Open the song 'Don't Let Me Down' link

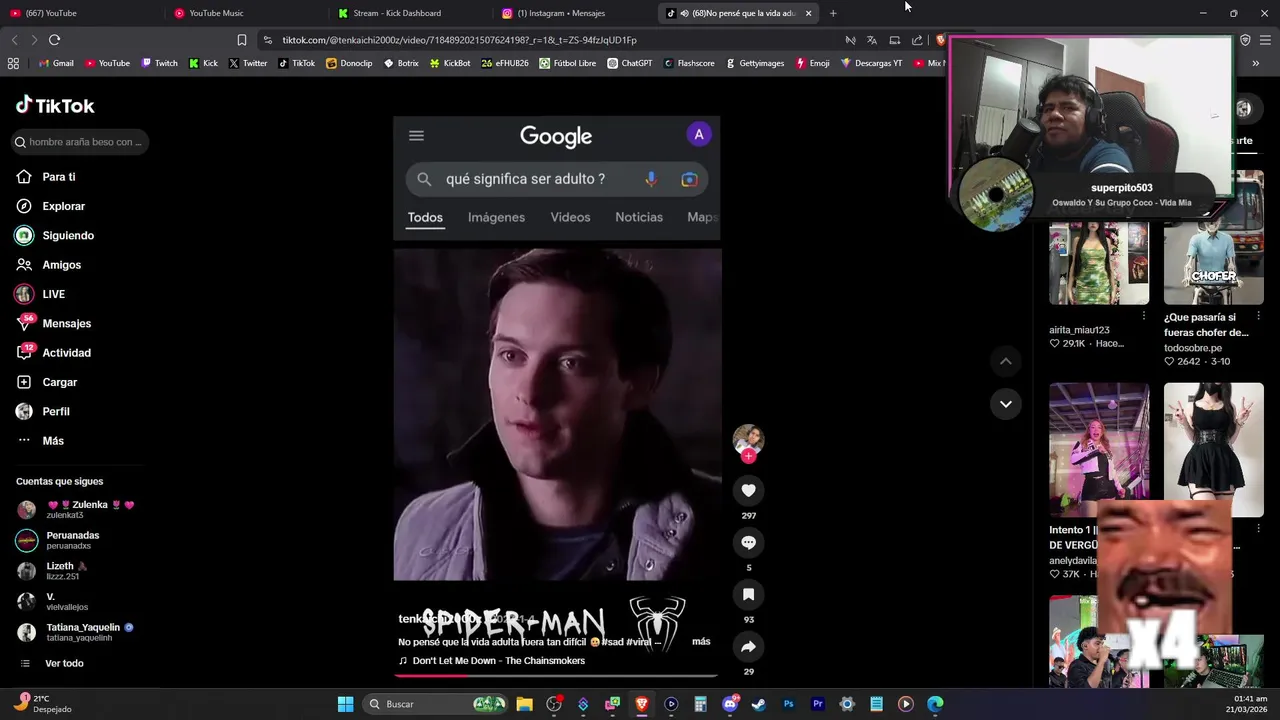[x=498, y=661]
